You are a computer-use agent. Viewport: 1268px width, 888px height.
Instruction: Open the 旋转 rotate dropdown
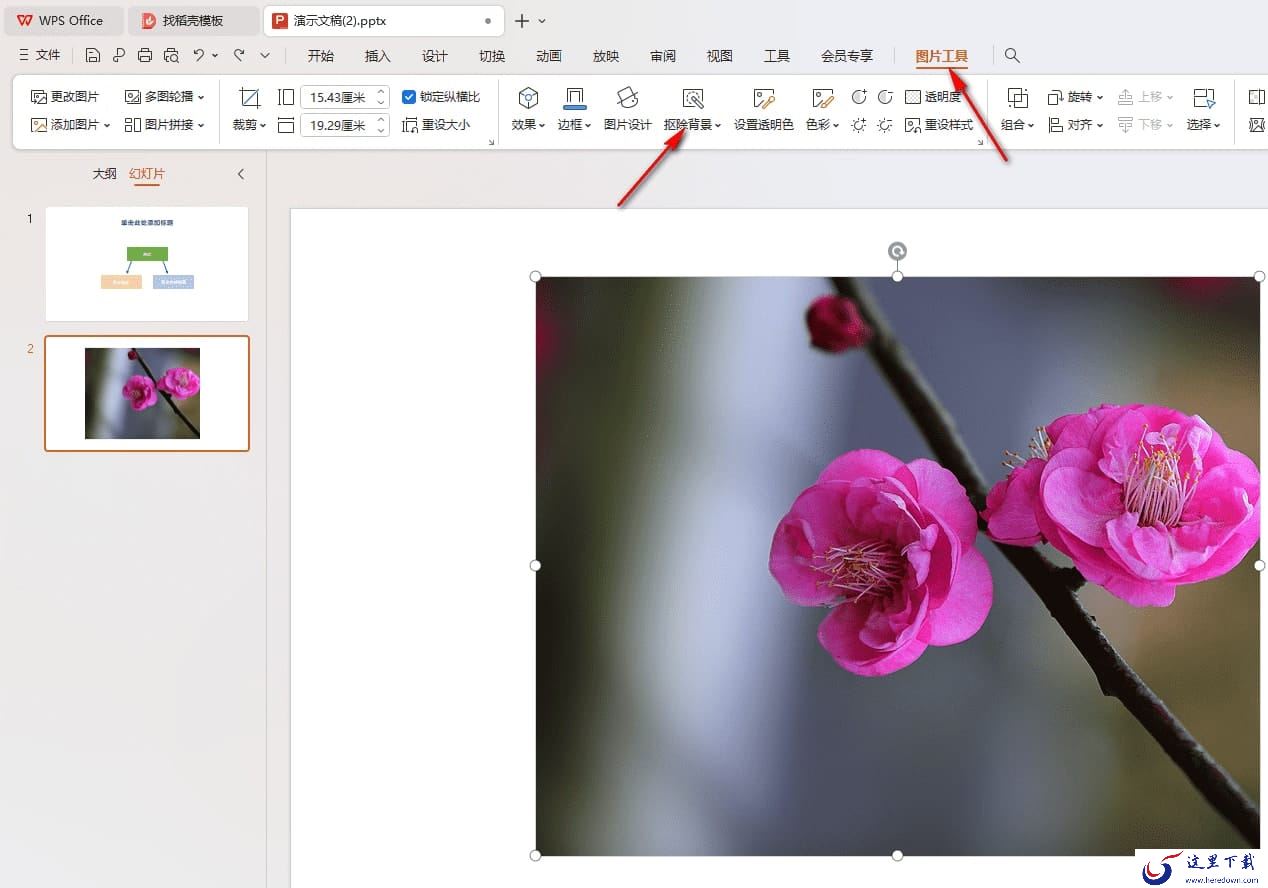1076,97
